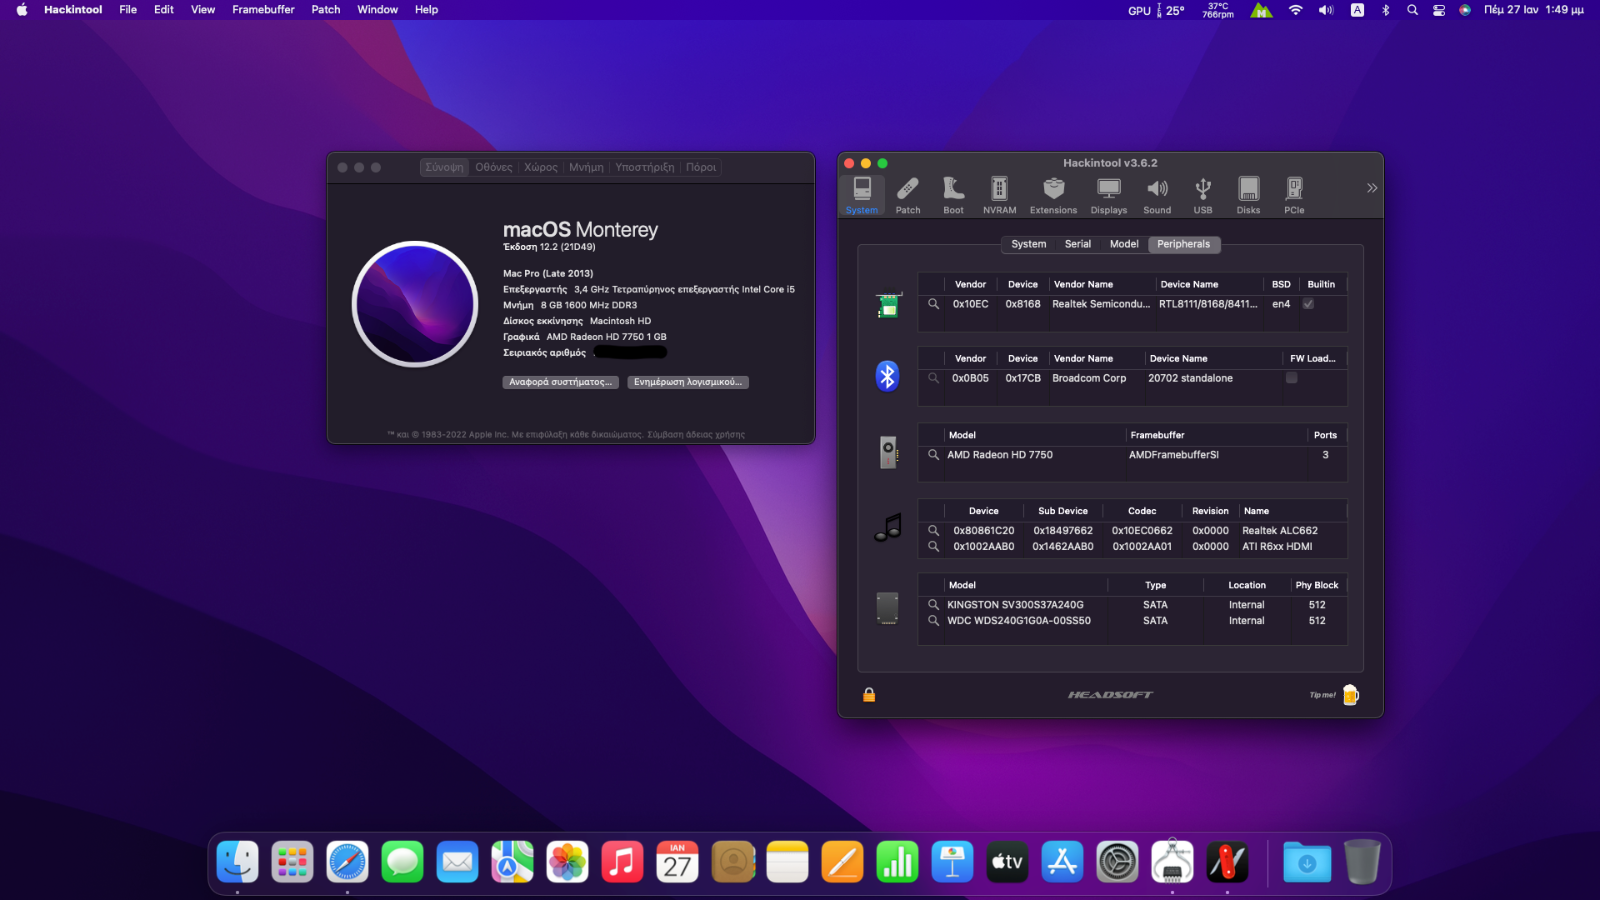Toggle the FW Loaded checkbox for Broadcom
1600x900 pixels.
pos(1291,378)
